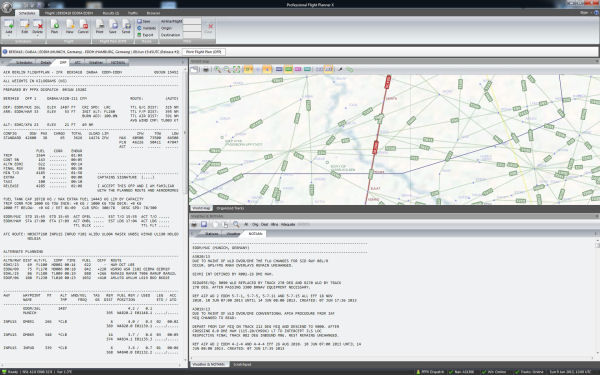This screenshot has height=375, width=600.
Task: Click the Send flight plan icon
Action: point(126,27)
